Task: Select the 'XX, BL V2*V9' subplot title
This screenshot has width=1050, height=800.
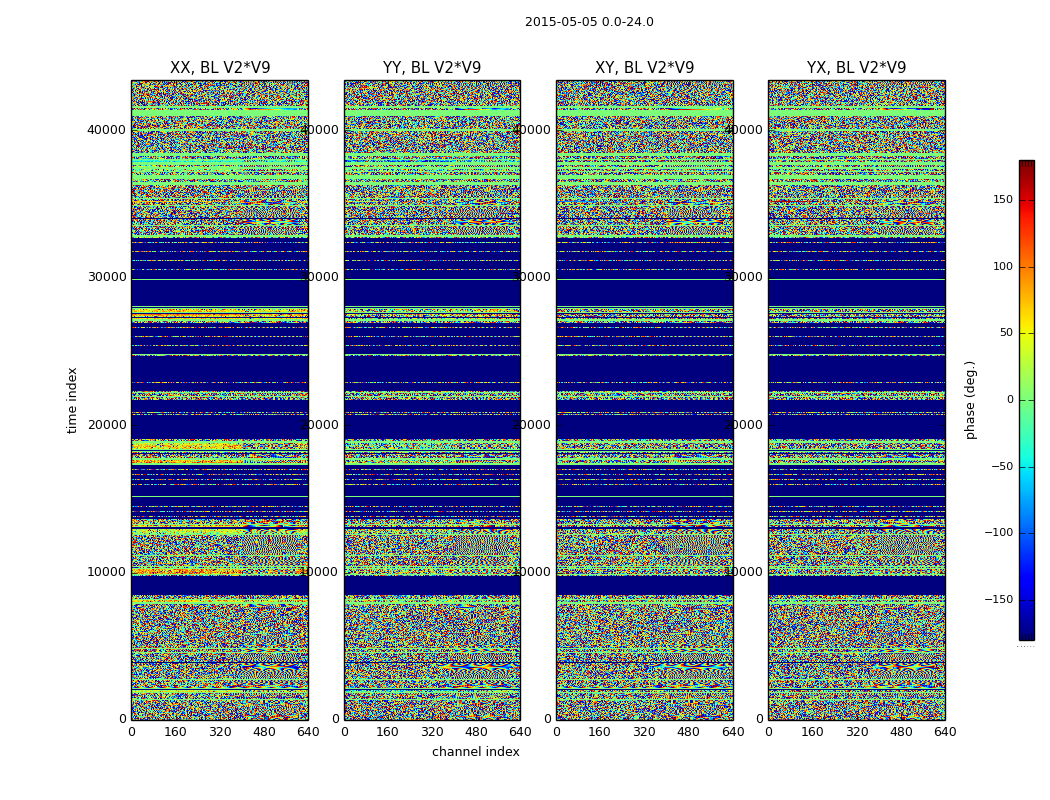Action: pos(220,68)
